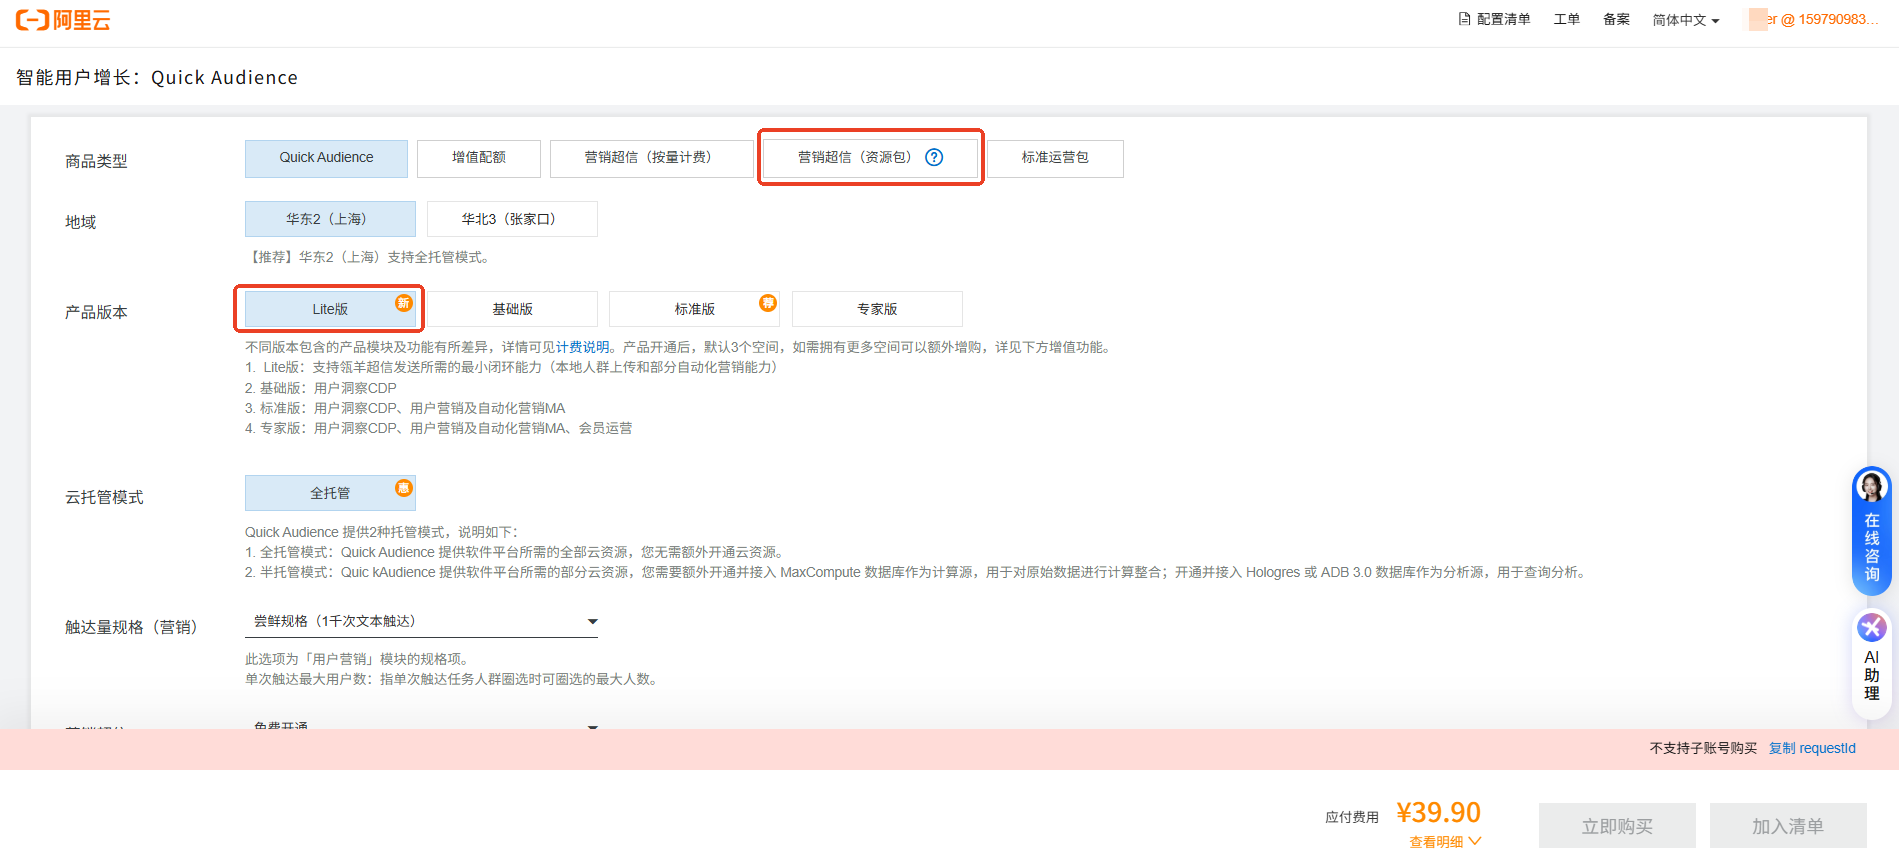Viewport: 1899px width, 864px height.
Task: Click the 云托管模式 label
Action: (104, 497)
